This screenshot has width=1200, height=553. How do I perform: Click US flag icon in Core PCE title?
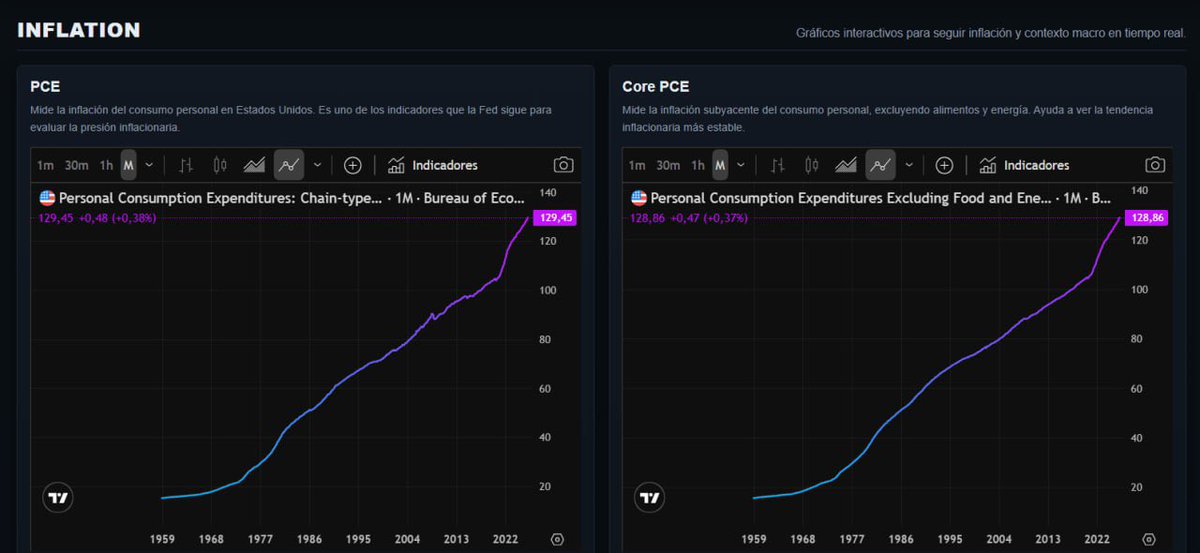point(639,198)
